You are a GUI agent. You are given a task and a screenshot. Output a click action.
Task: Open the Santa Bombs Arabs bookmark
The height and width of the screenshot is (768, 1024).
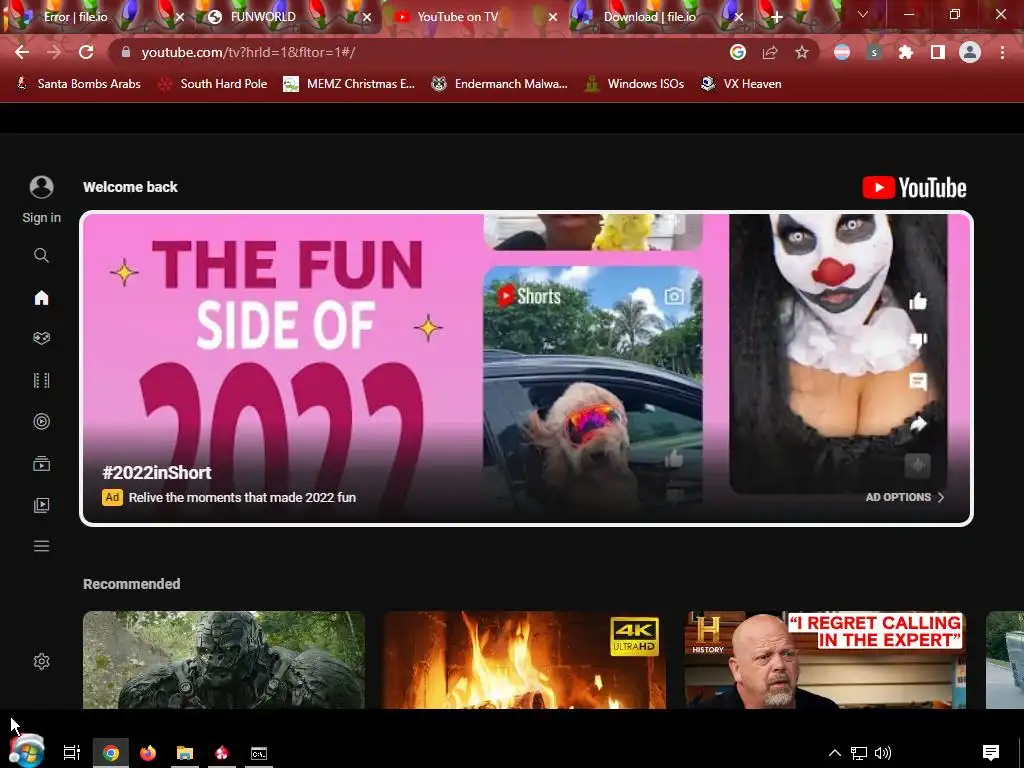click(x=78, y=84)
